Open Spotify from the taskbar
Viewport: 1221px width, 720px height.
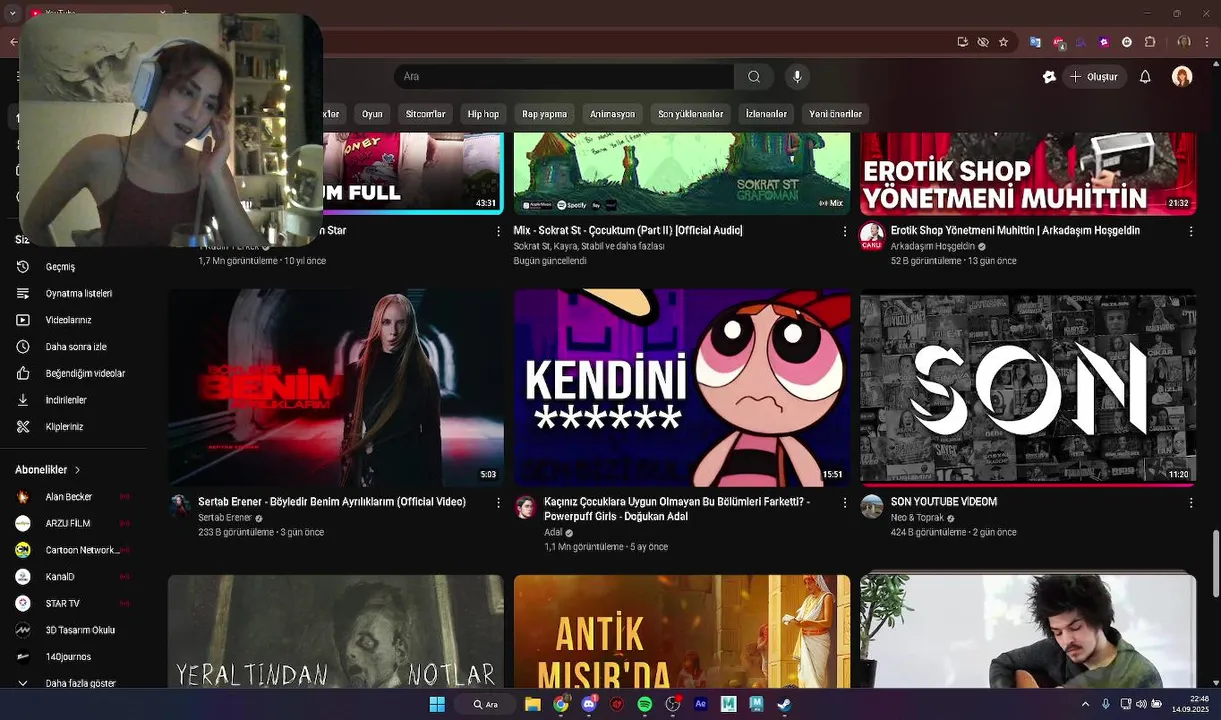[x=644, y=704]
